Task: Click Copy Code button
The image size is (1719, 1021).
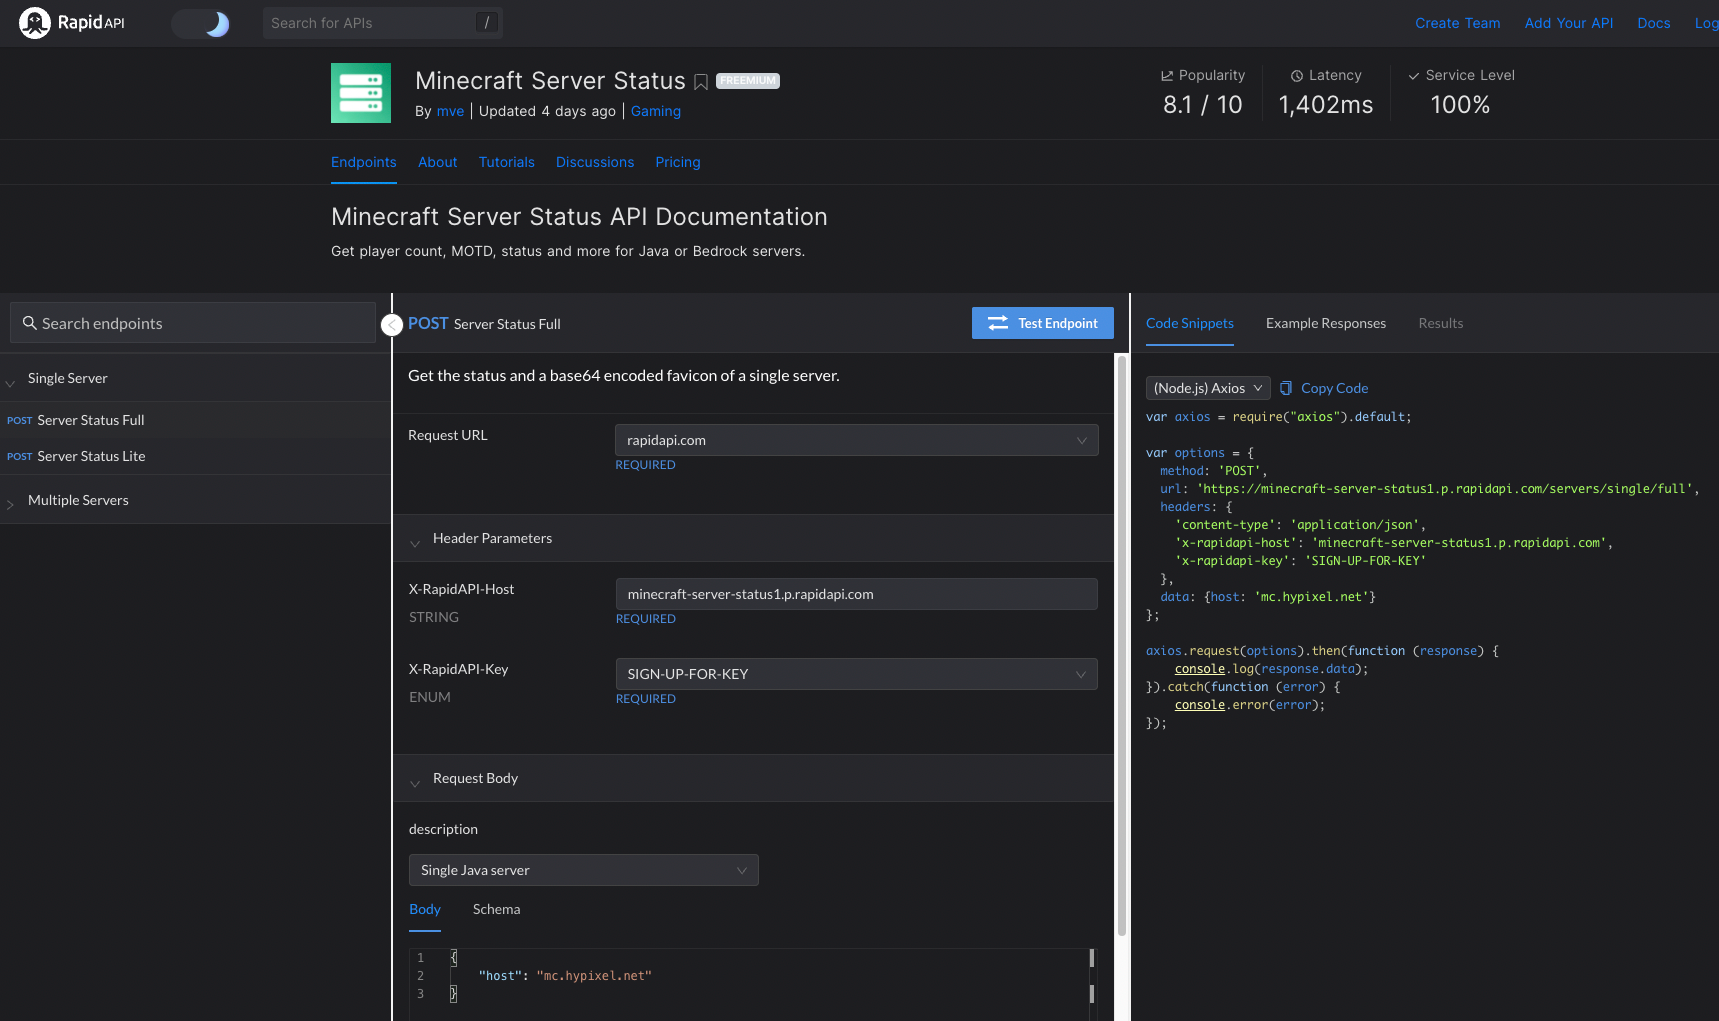Action: pyautogui.click(x=1324, y=388)
